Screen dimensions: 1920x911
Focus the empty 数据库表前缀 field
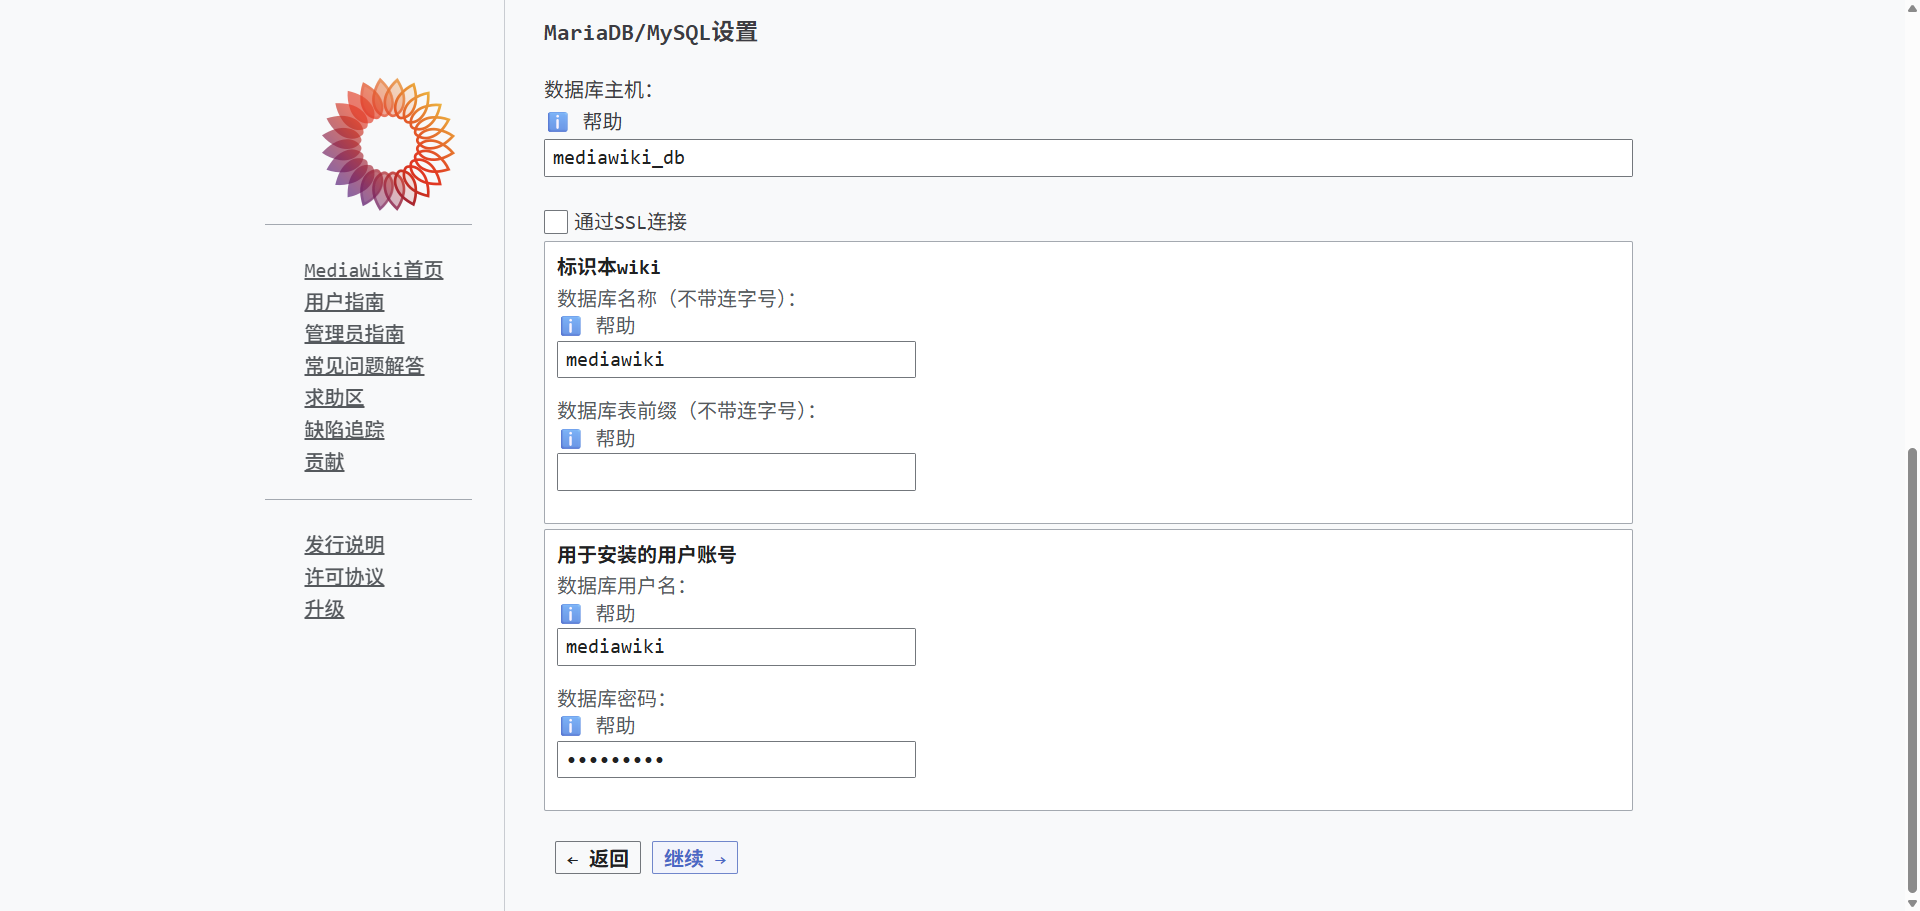coord(735,472)
